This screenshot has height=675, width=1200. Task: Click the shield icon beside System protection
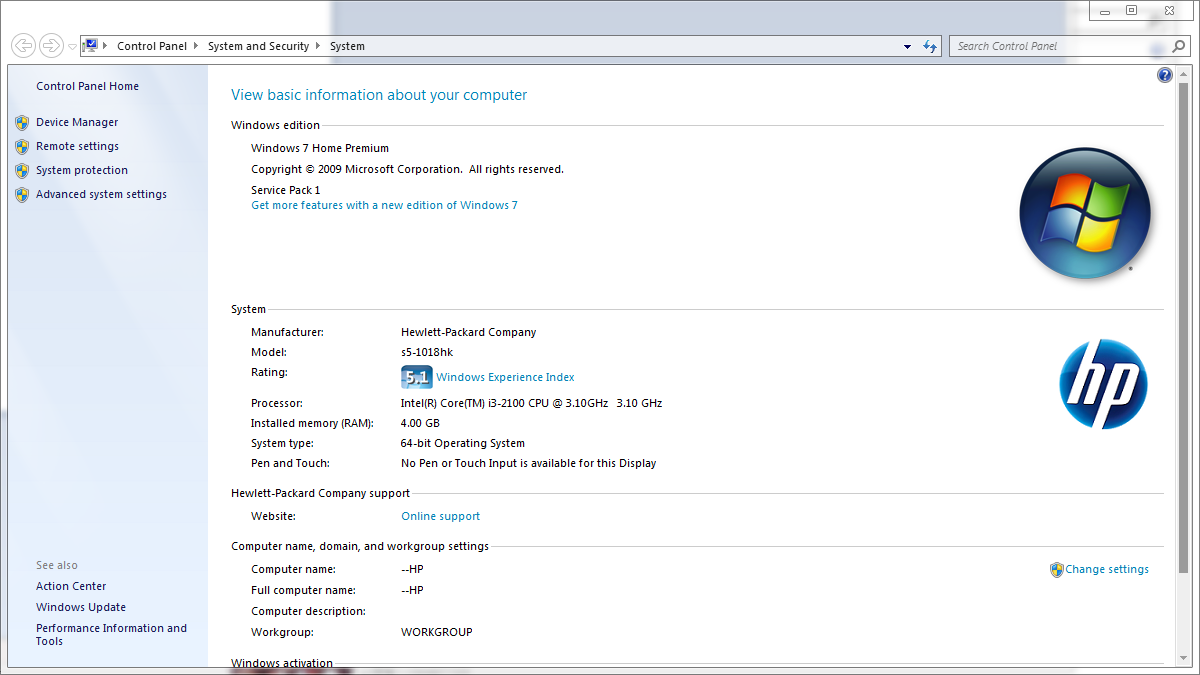pos(22,171)
